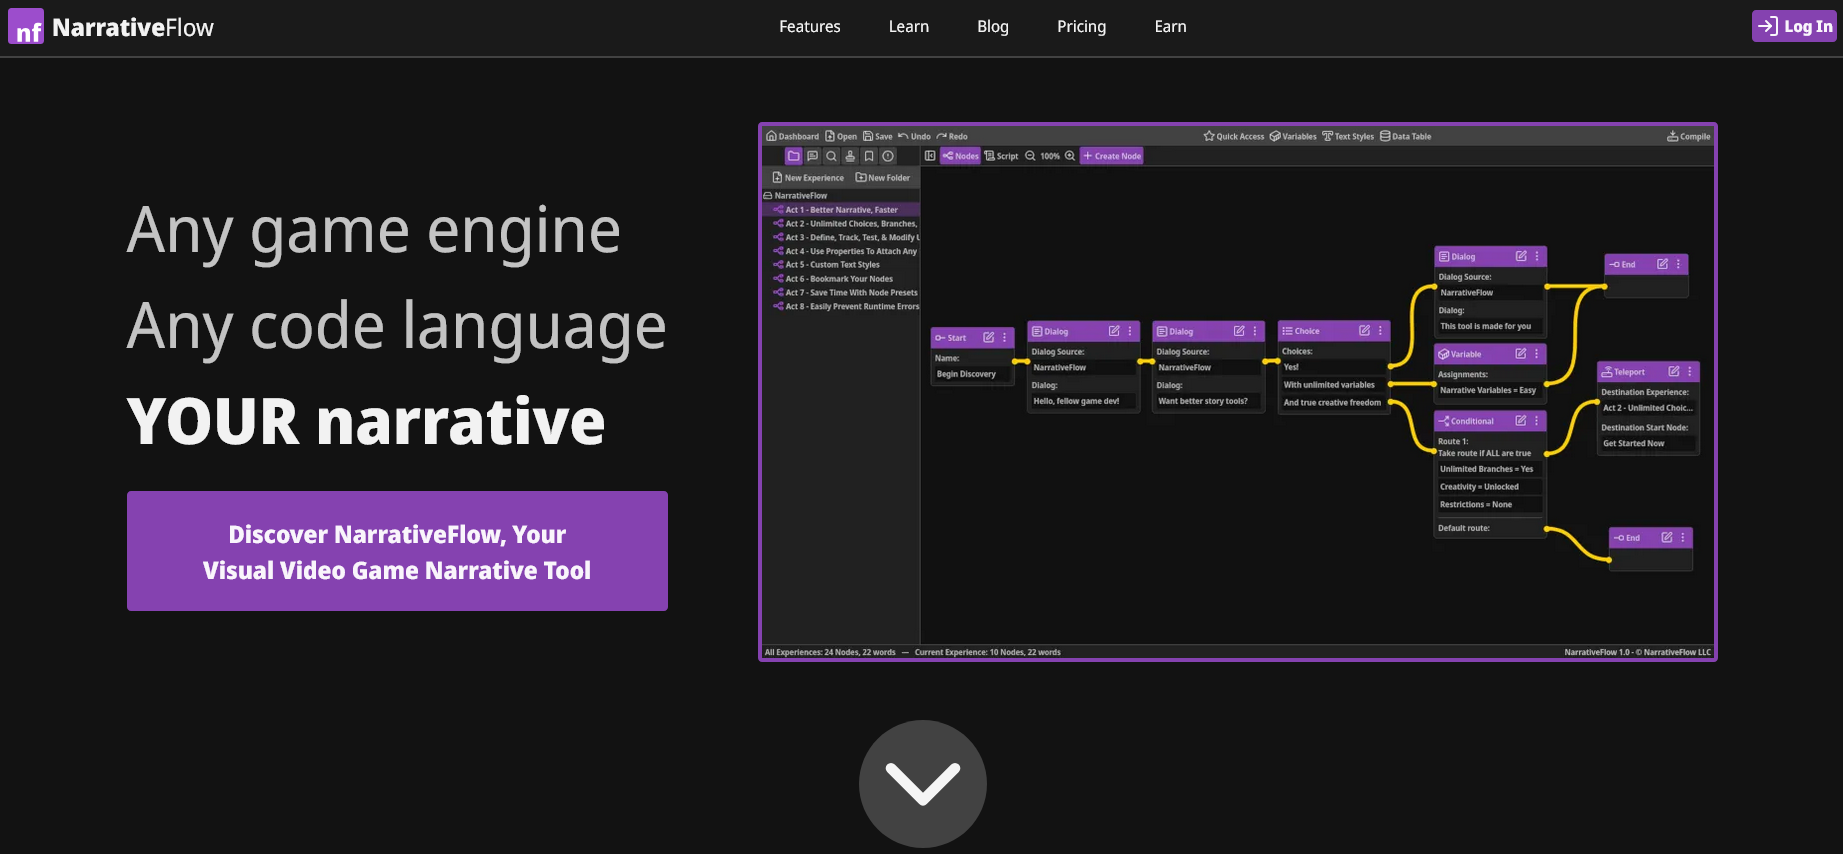Screen dimensions: 1843x854
Task: Click edit icon on the Start node
Action: [x=989, y=338]
